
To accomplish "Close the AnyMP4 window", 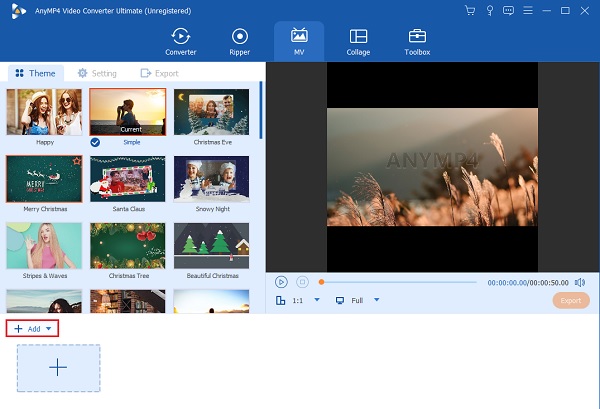I will pos(584,11).
